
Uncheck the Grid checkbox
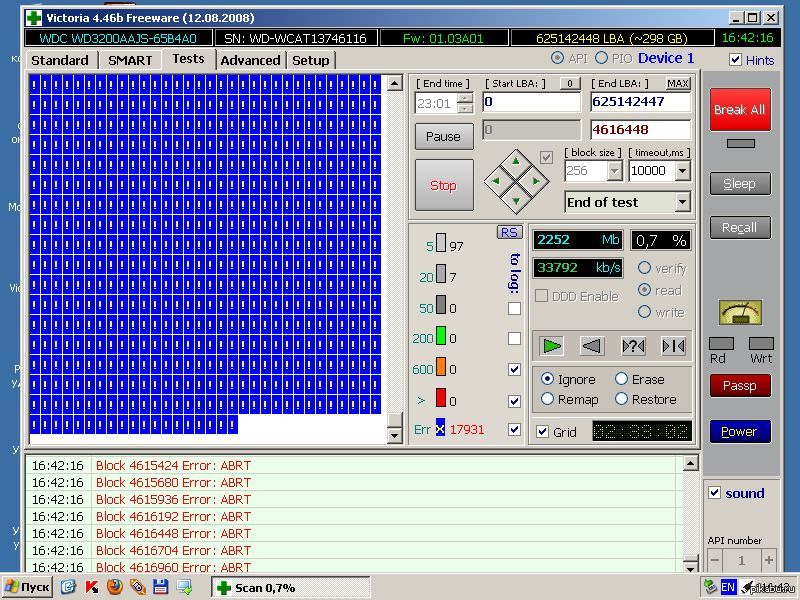(x=542, y=432)
